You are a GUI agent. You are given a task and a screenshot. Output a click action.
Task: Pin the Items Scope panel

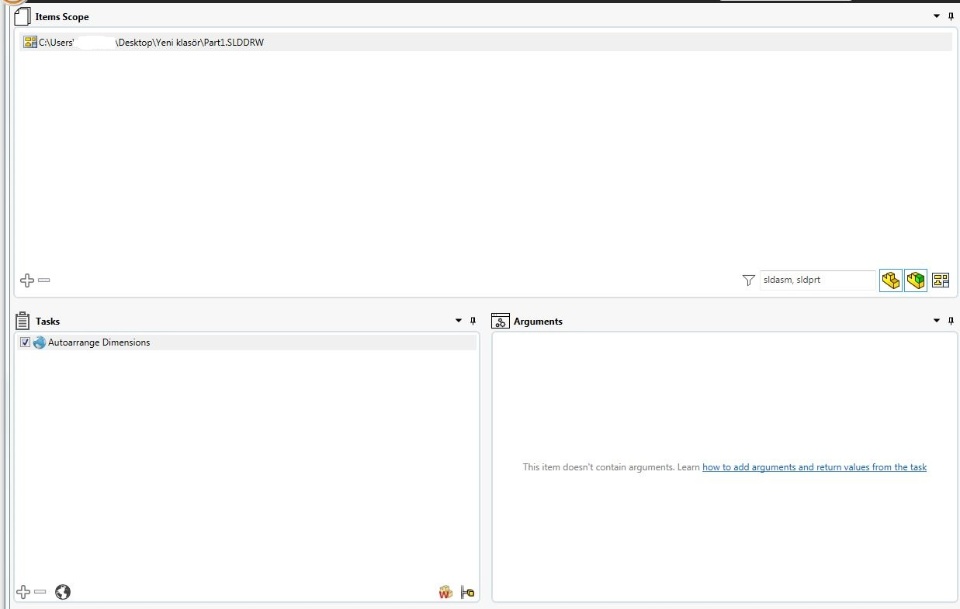(x=951, y=16)
